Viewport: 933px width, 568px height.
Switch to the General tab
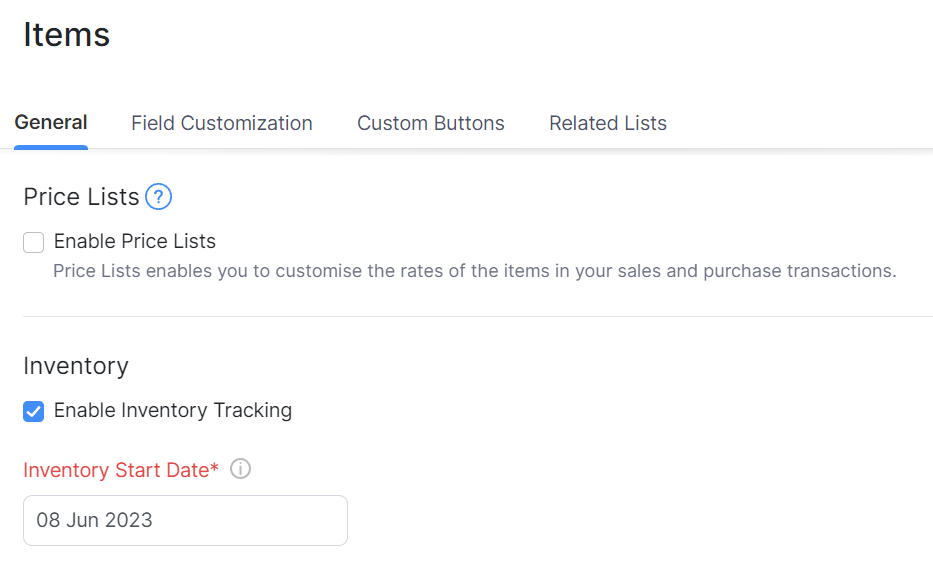[51, 123]
